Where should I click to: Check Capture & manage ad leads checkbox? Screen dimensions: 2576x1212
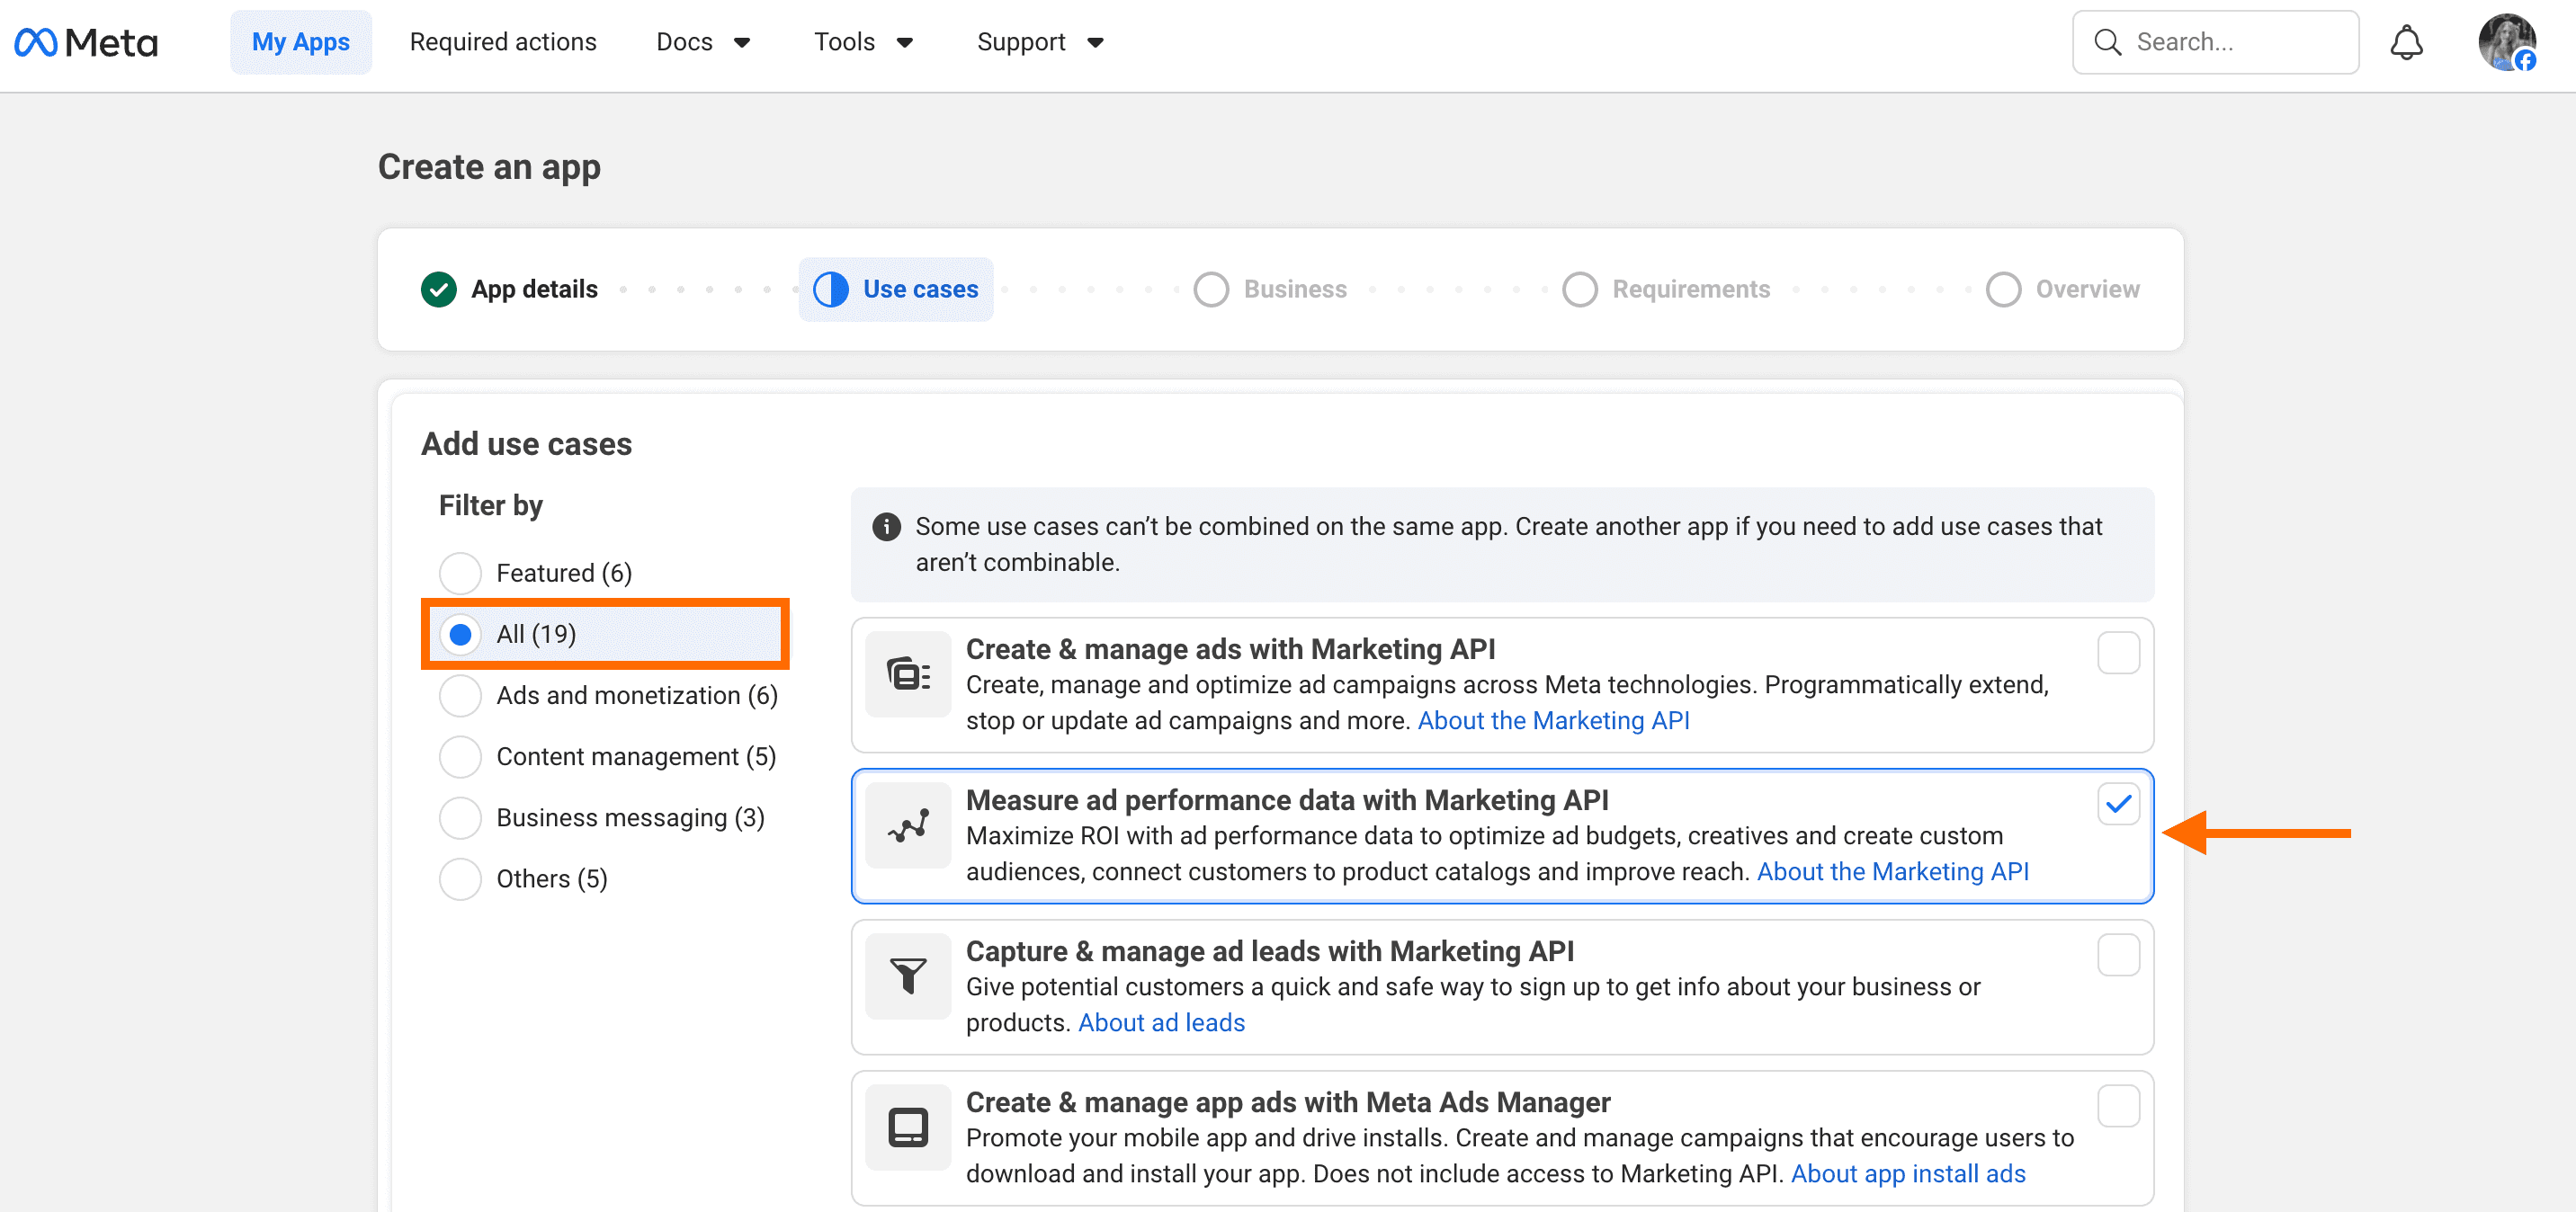(x=2118, y=955)
